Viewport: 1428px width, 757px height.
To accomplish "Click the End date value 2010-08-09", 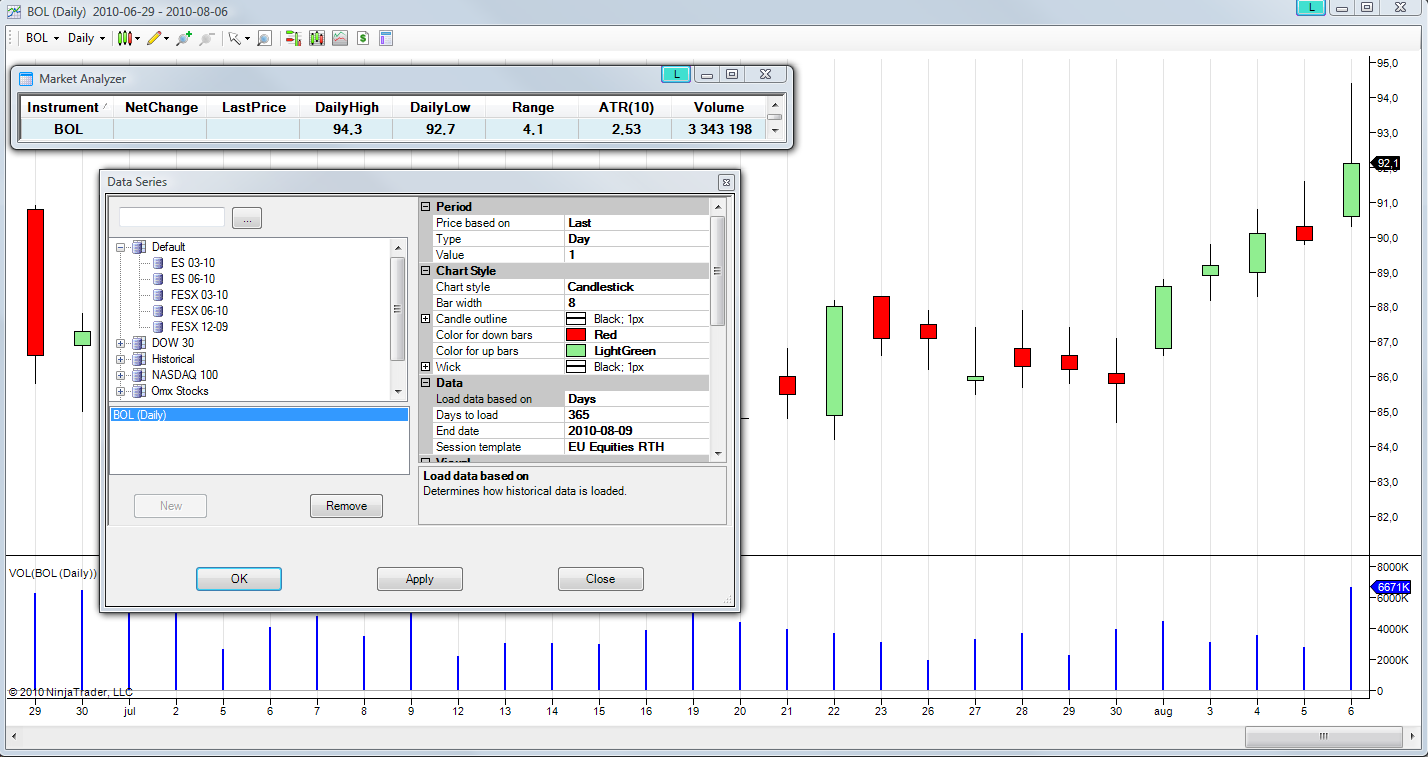I will (637, 431).
